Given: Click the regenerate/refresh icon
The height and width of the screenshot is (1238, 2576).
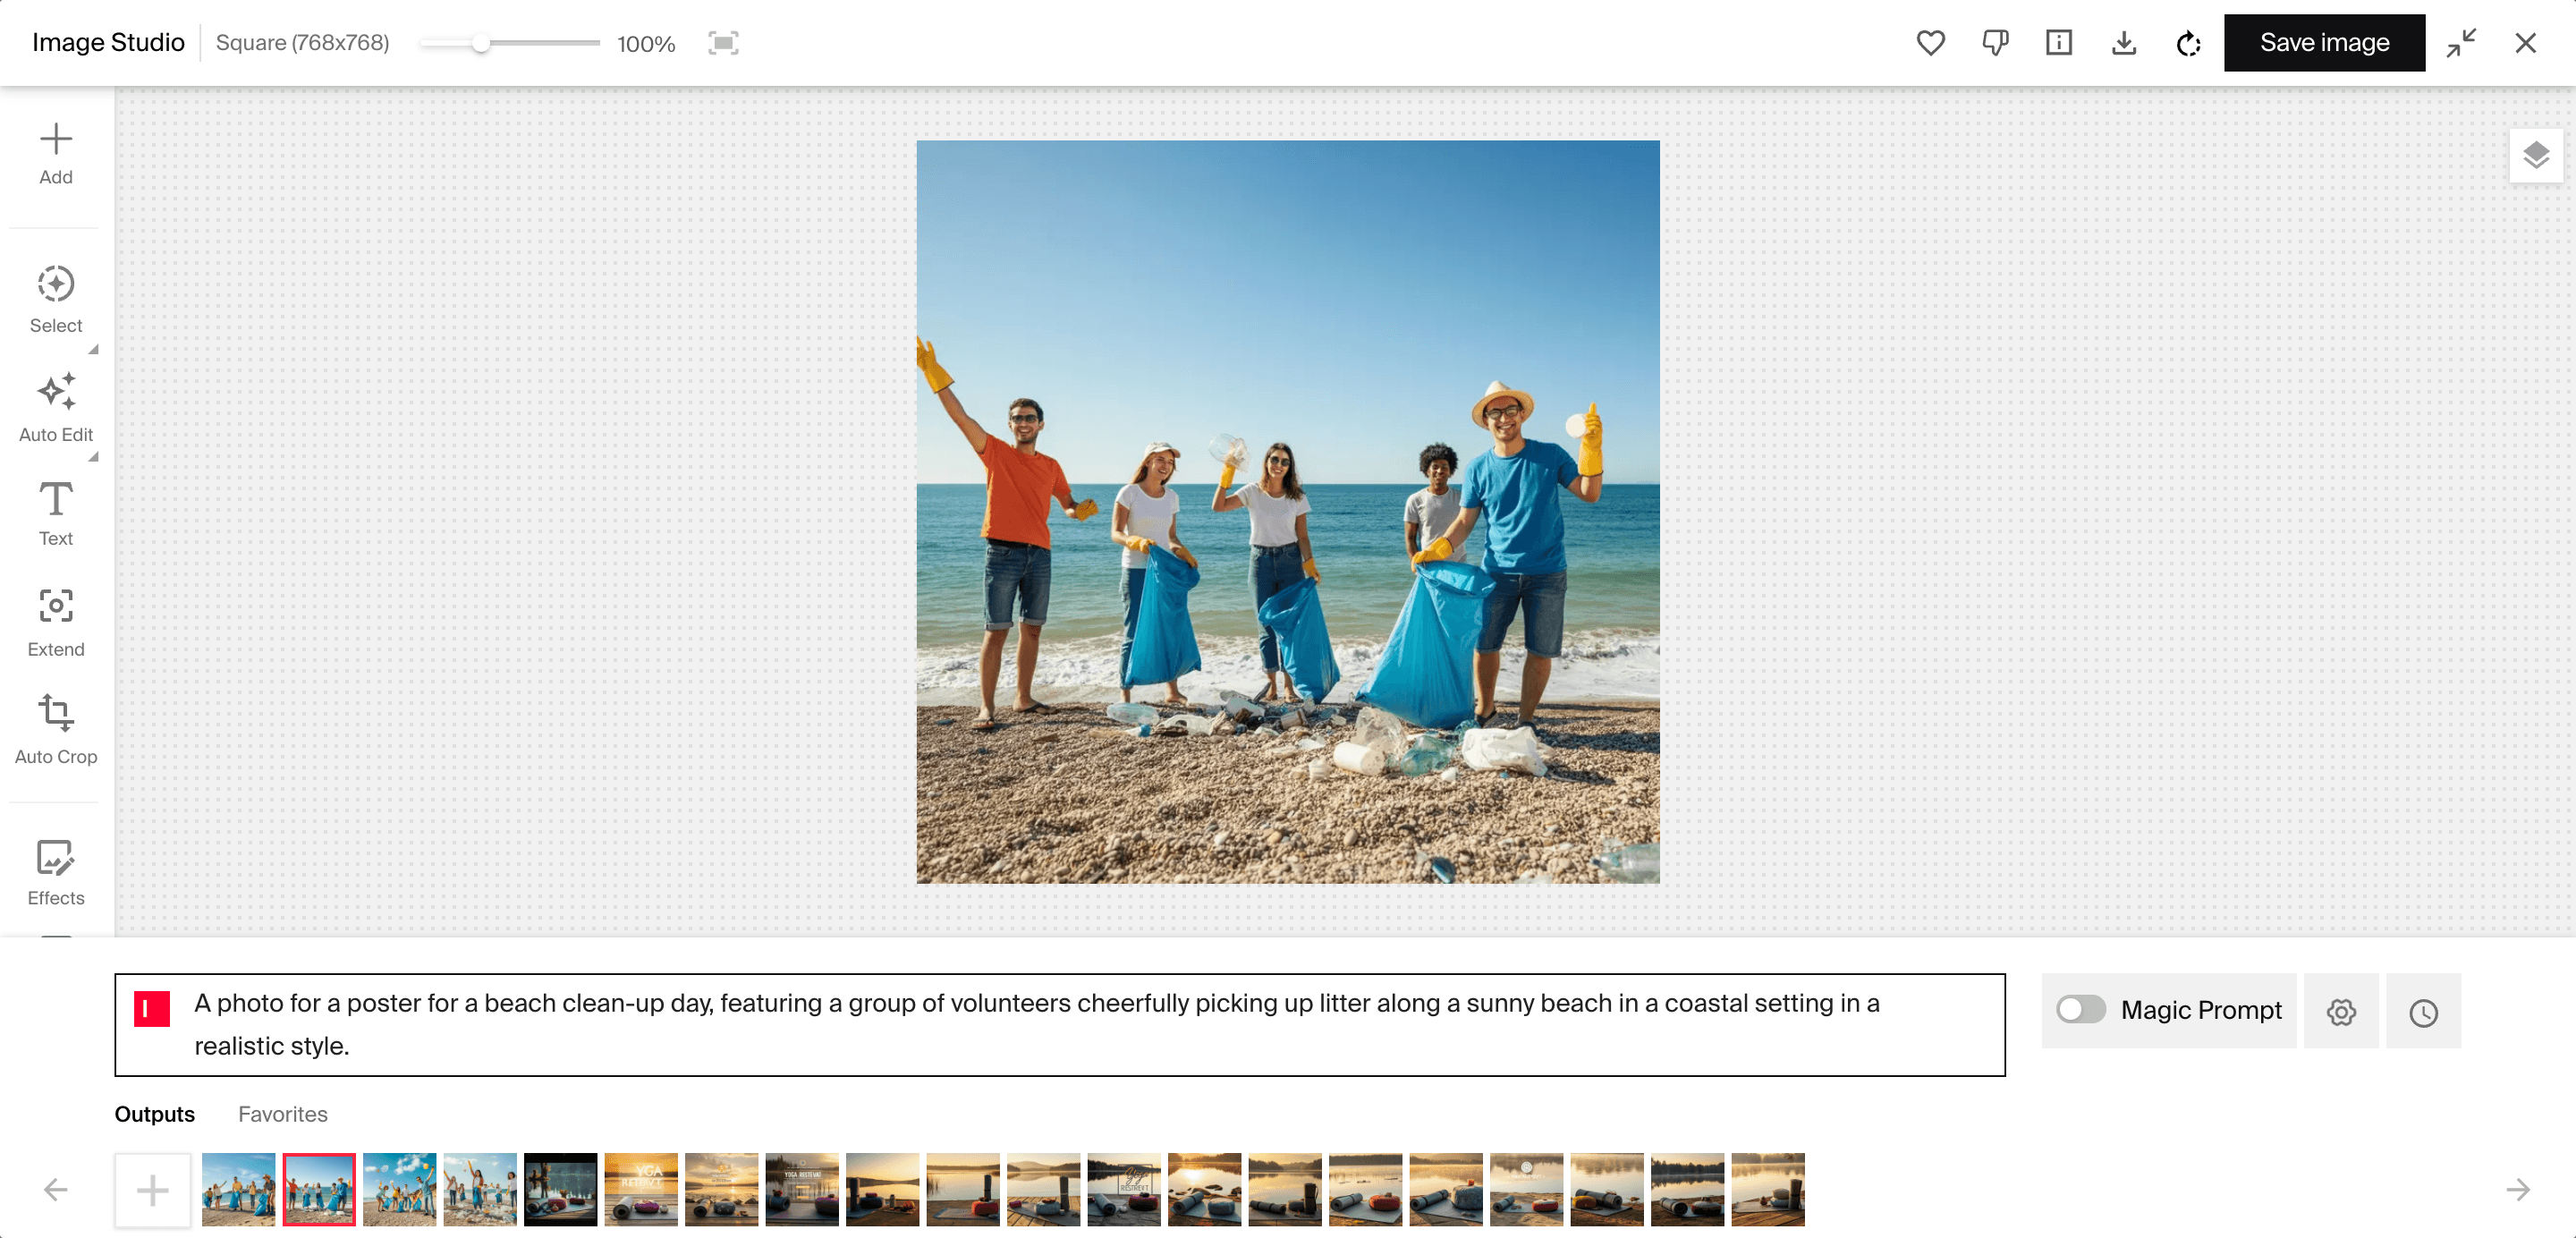Looking at the screenshot, I should (2189, 43).
